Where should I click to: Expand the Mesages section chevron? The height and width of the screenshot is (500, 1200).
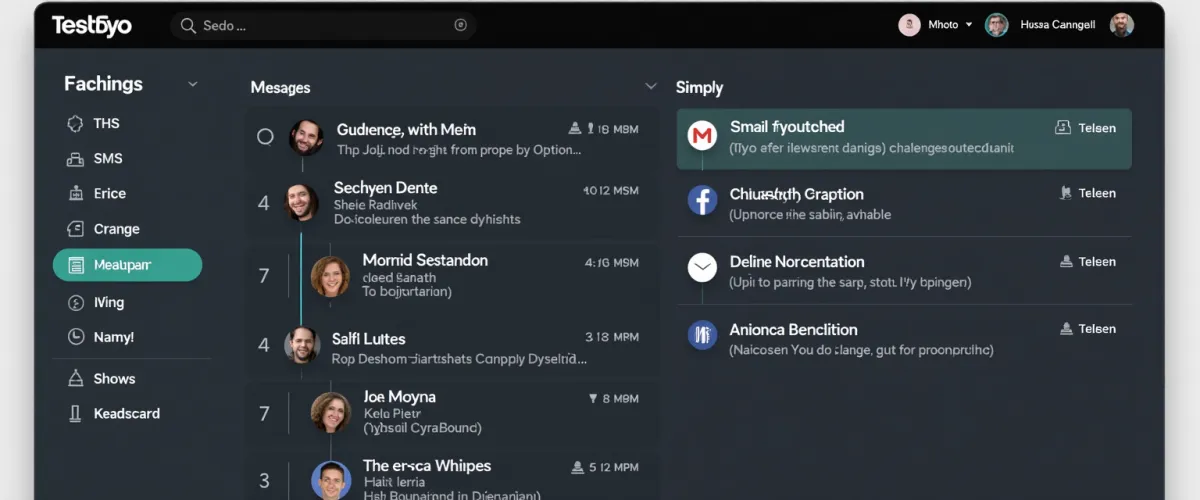point(651,87)
